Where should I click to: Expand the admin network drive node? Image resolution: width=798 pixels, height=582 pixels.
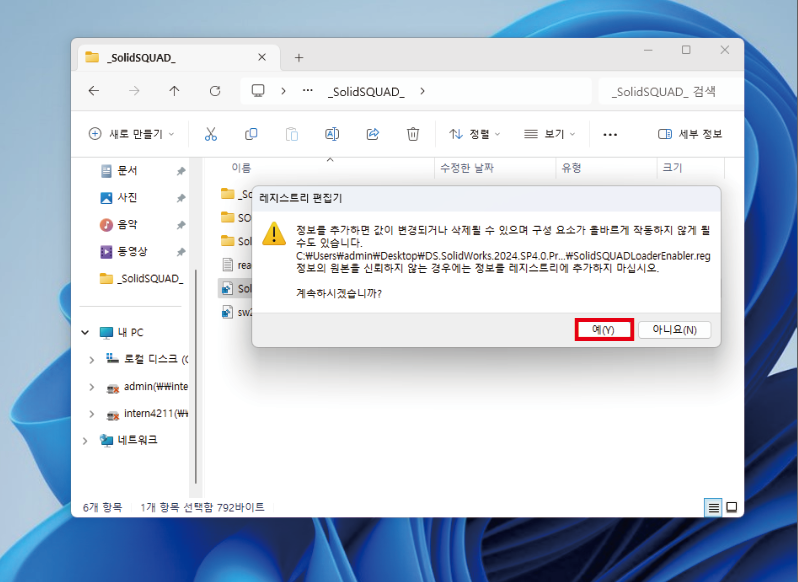[92, 387]
